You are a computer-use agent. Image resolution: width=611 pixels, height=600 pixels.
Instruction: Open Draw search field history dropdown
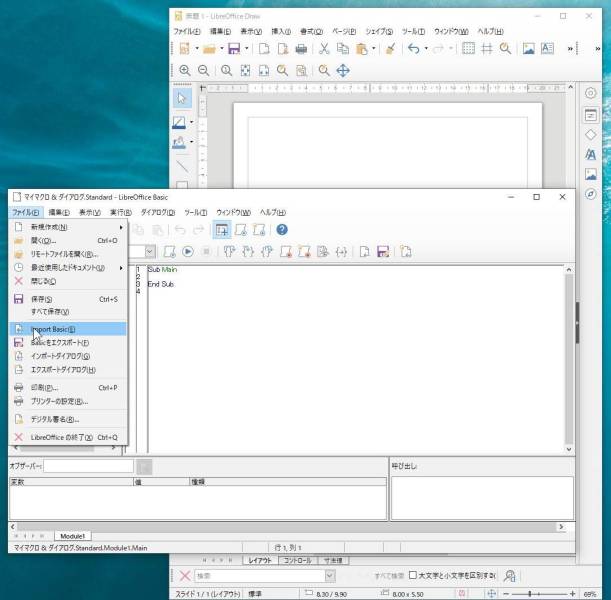330,576
